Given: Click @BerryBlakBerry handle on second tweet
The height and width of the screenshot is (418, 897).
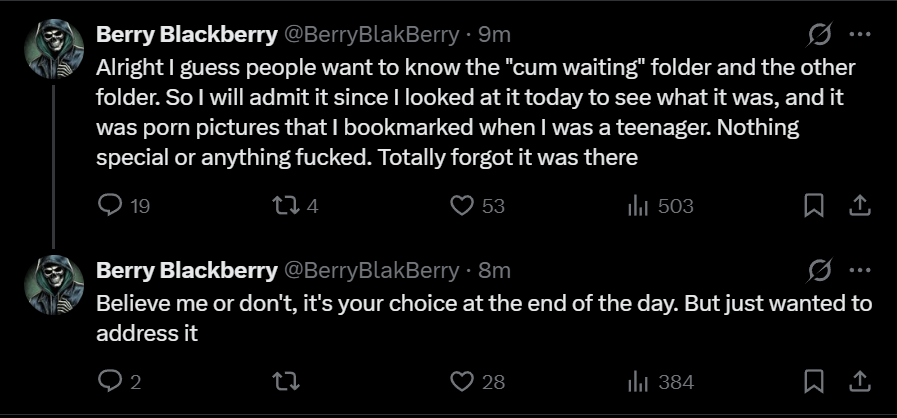Looking at the screenshot, I should [370, 270].
